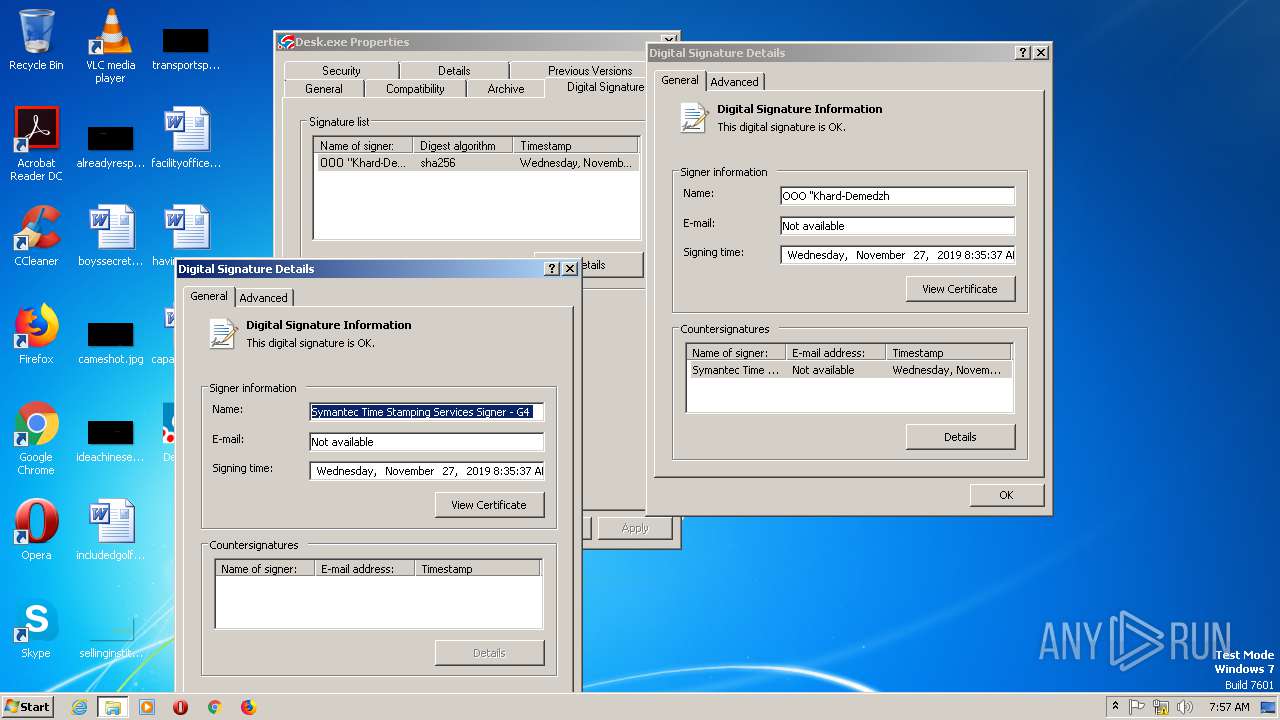Open Windows Media Player taskbar icon
This screenshot has height=720, width=1280.
point(147,707)
